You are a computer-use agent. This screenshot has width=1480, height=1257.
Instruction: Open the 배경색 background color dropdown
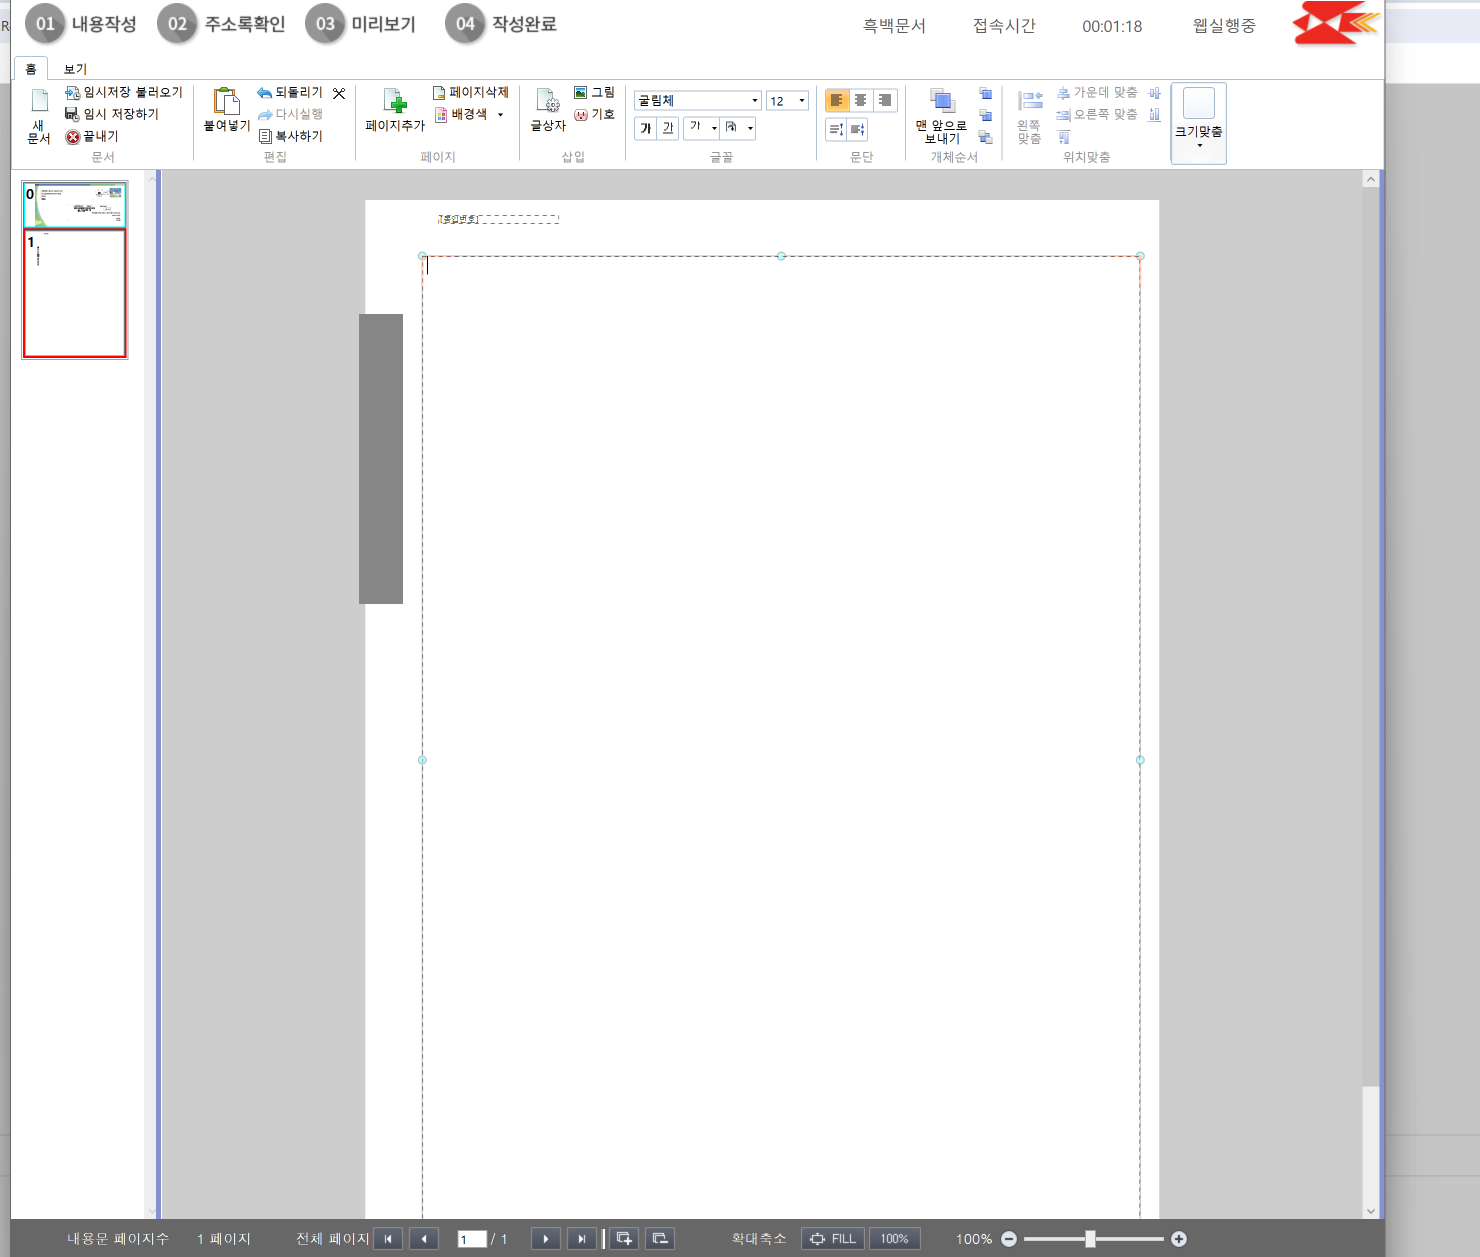click(500, 115)
